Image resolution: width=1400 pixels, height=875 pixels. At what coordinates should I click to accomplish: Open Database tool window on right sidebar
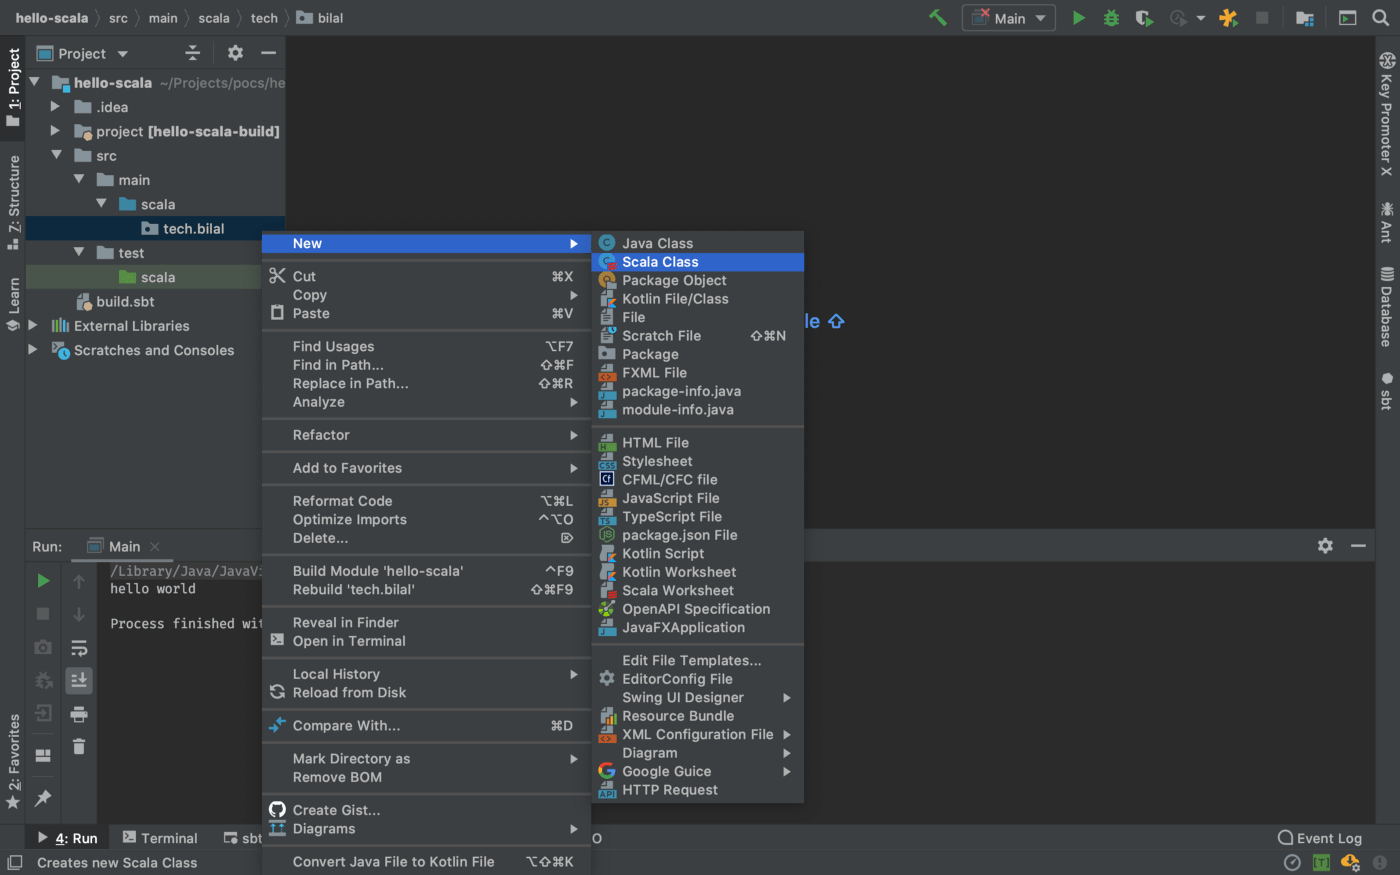coord(1386,307)
